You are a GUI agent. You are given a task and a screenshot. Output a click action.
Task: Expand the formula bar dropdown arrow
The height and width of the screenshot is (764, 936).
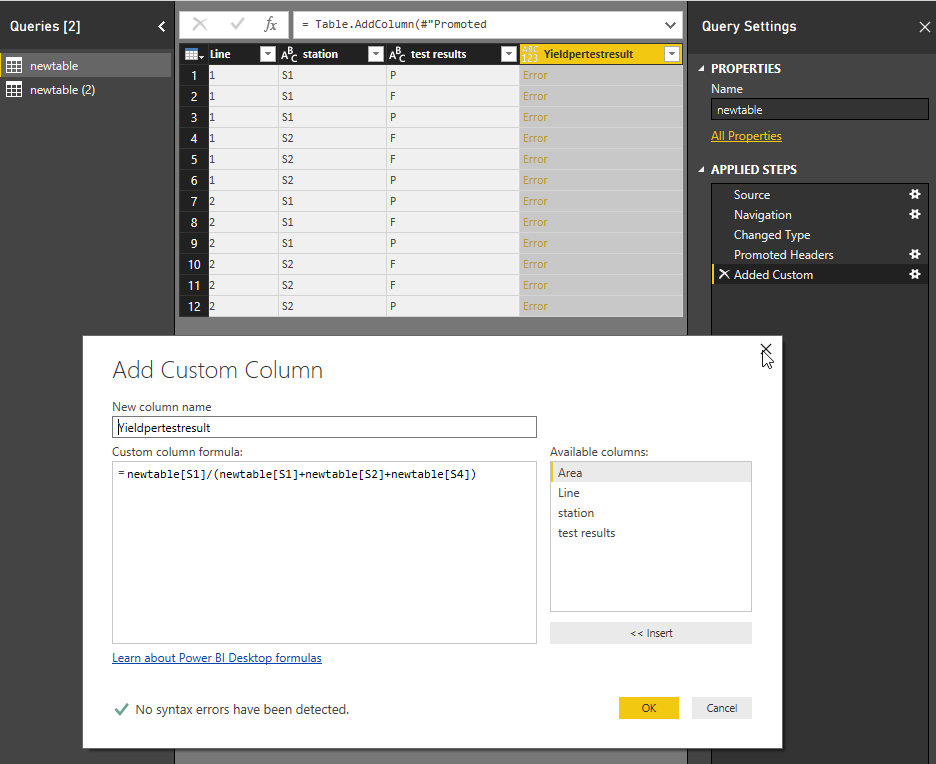click(670, 25)
